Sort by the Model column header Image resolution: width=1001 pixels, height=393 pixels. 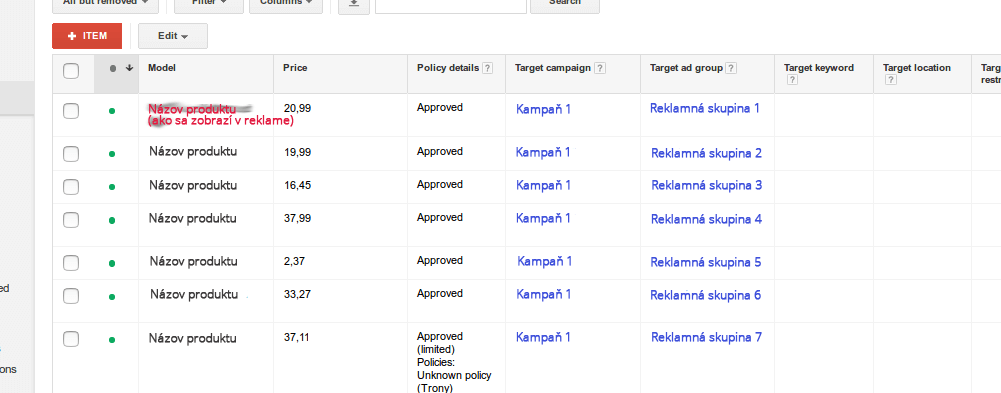pos(162,68)
